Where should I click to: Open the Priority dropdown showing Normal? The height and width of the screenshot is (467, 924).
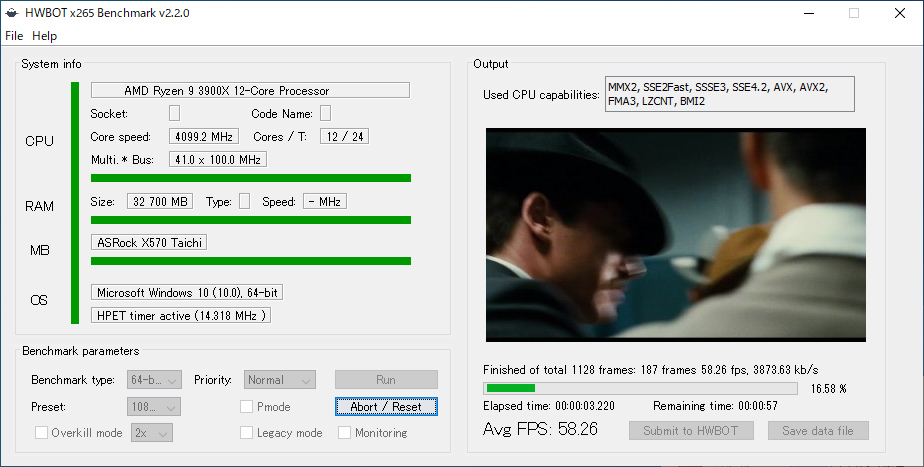coord(279,380)
